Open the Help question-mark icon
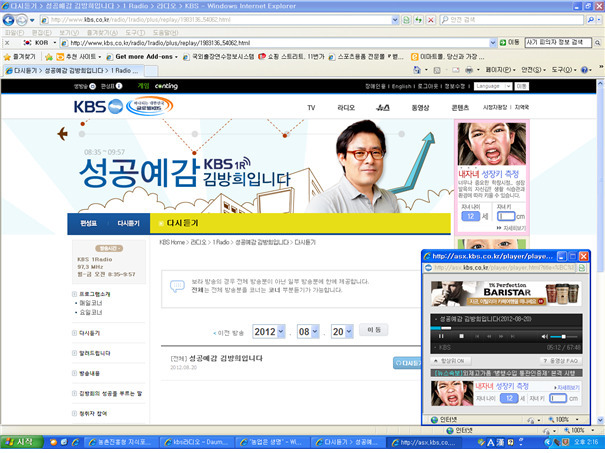 tap(584, 70)
